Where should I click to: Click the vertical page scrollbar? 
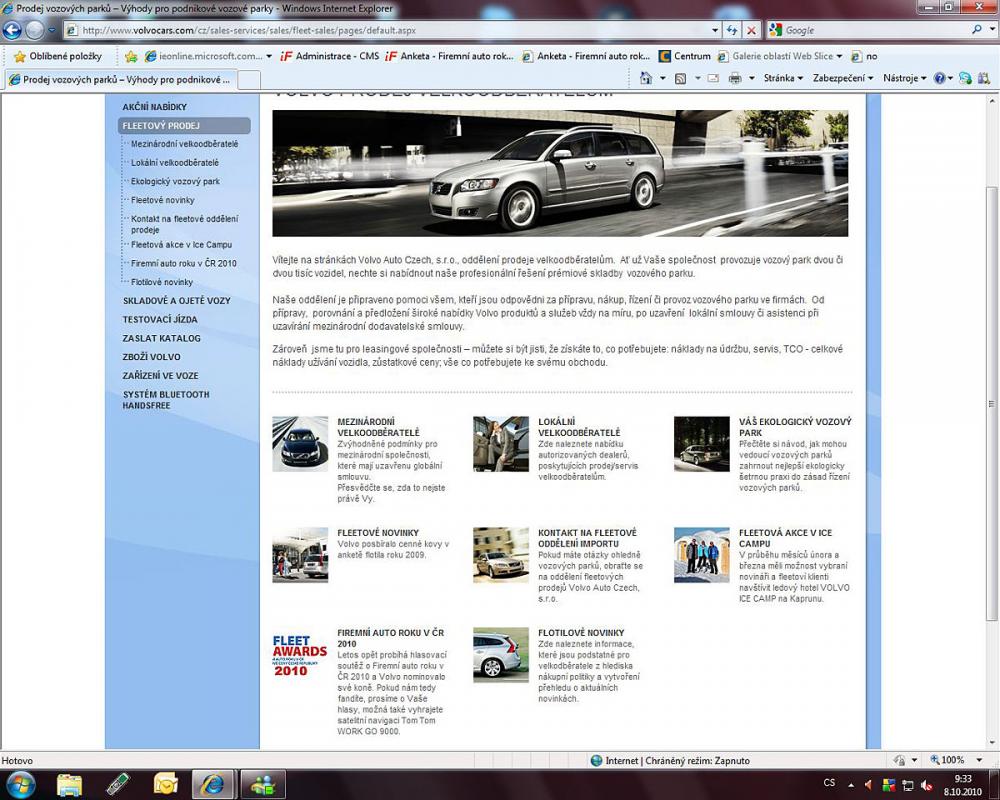[x=992, y=403]
